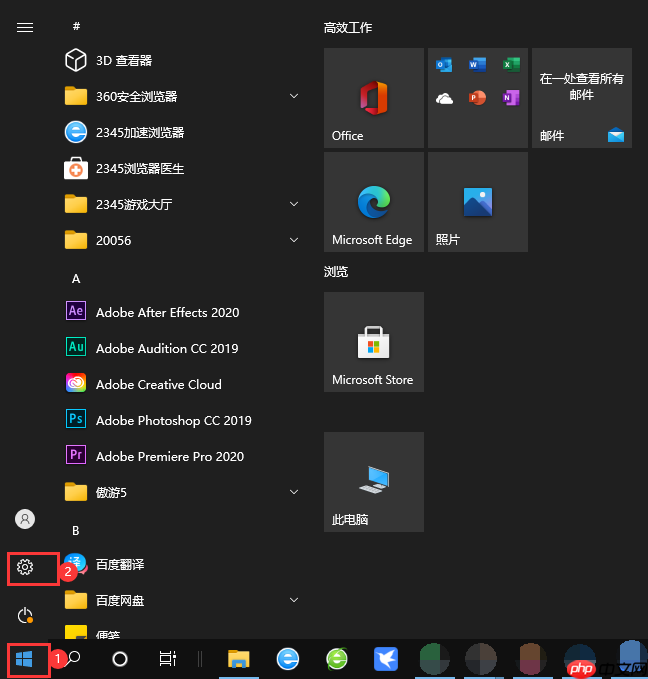648x679 pixels.
Task: Click the 高效工作 tile group title
Action: [348, 28]
